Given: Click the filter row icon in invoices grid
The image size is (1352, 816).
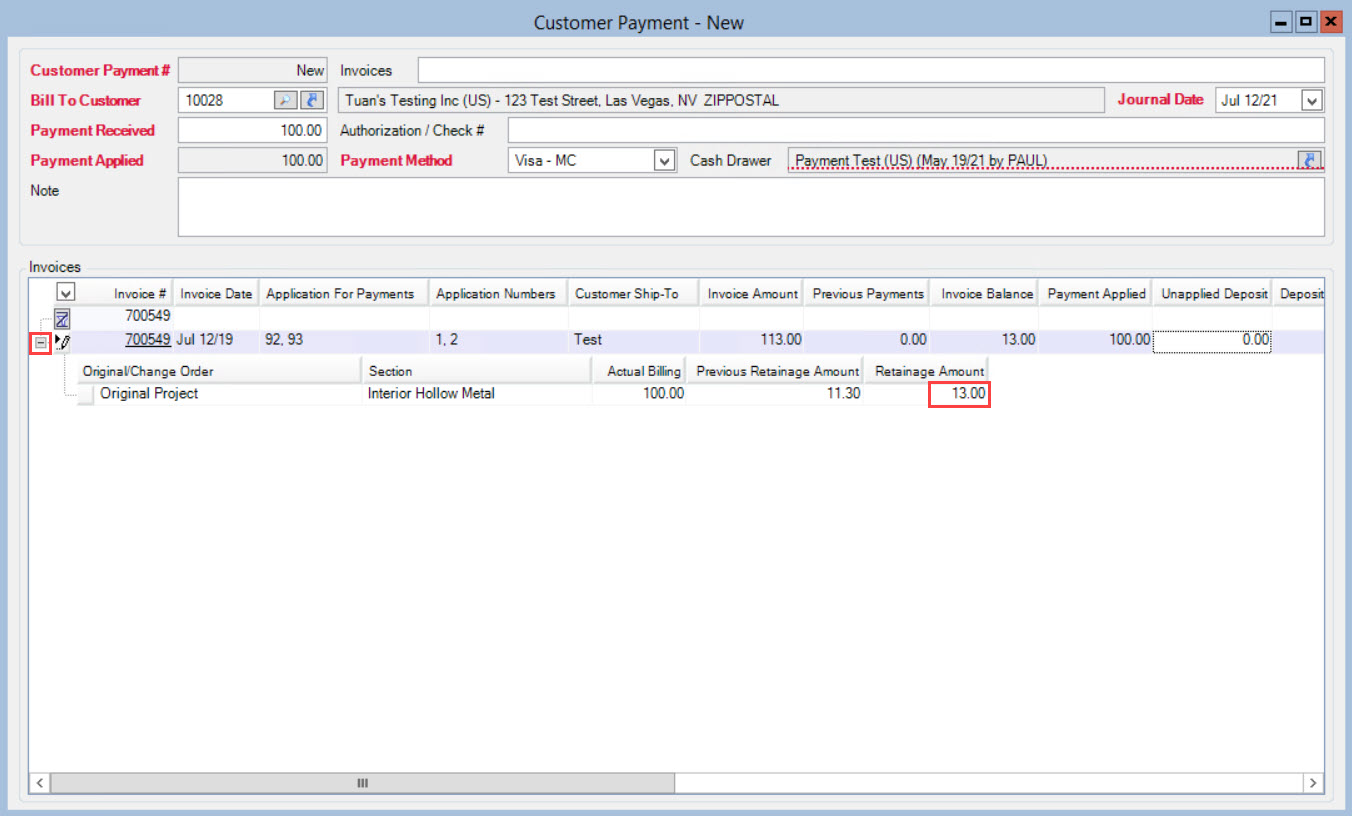Looking at the screenshot, I should tap(62, 319).
